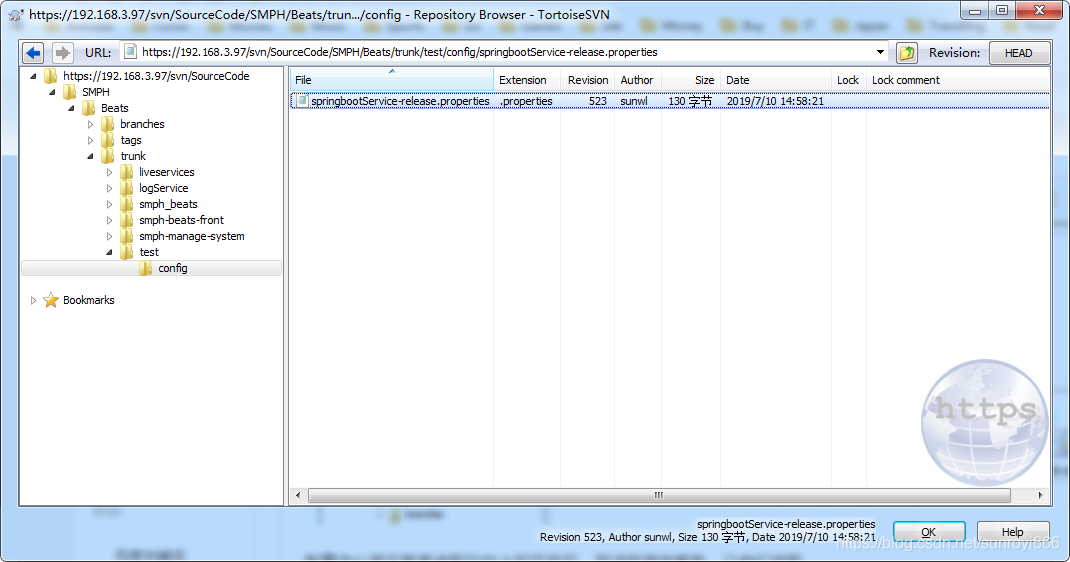Click the file icon inside the URL field
Screen dimensions: 1070x562
click(x=130, y=52)
